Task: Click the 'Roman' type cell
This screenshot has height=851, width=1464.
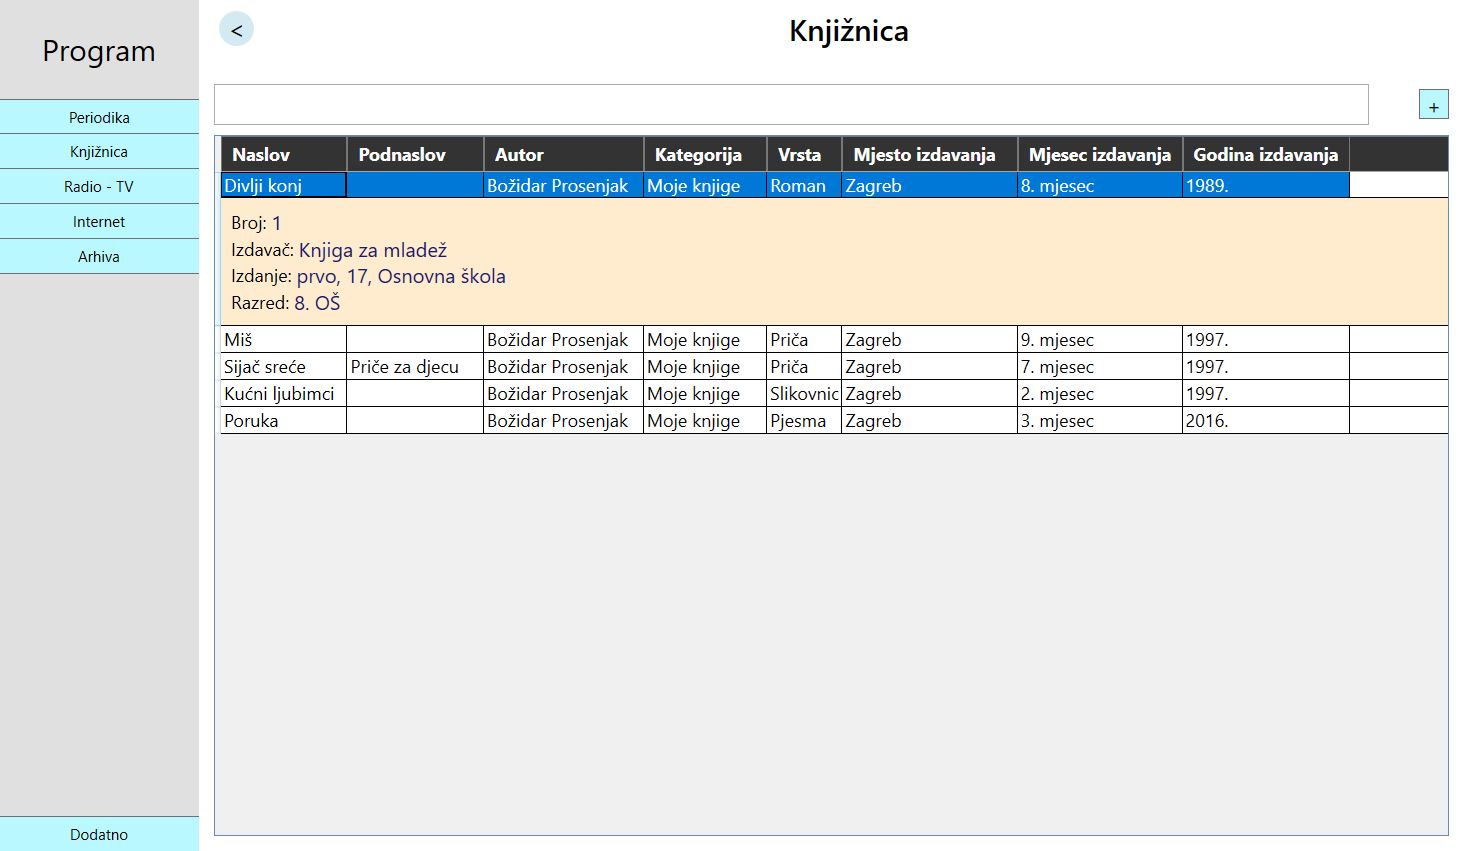Action: pyautogui.click(x=804, y=185)
